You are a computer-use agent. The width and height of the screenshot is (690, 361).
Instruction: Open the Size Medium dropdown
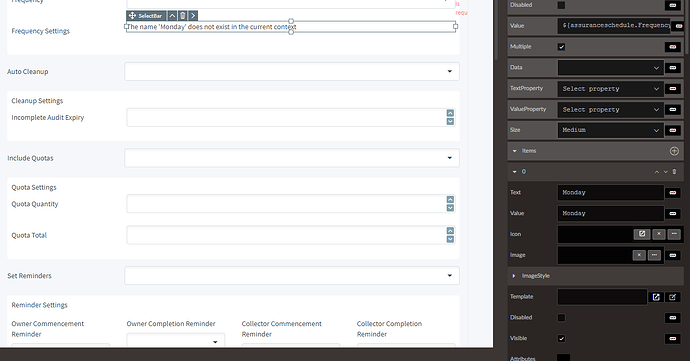[x=610, y=130]
